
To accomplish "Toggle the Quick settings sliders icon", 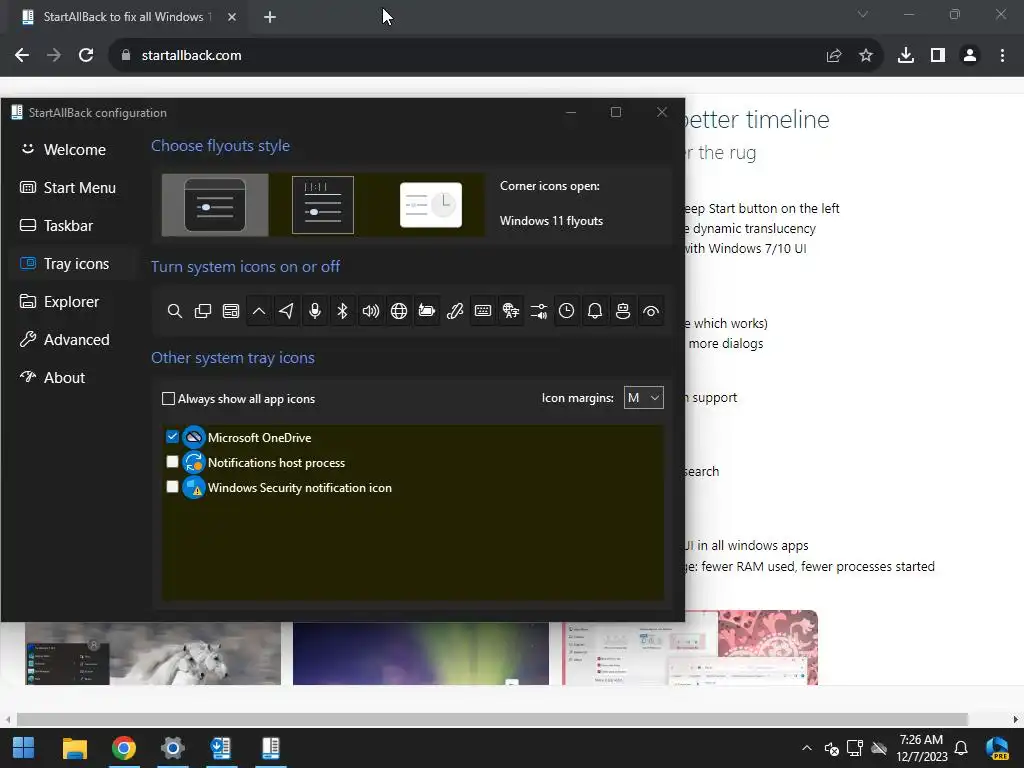I will coord(539,312).
